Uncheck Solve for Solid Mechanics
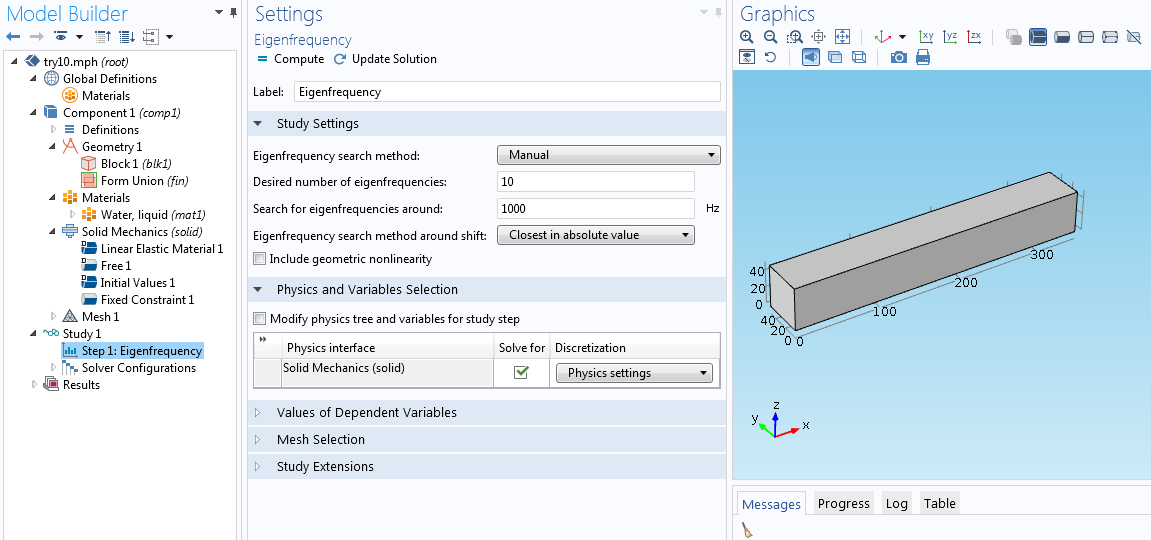The width and height of the screenshot is (1151, 540). tap(521, 373)
